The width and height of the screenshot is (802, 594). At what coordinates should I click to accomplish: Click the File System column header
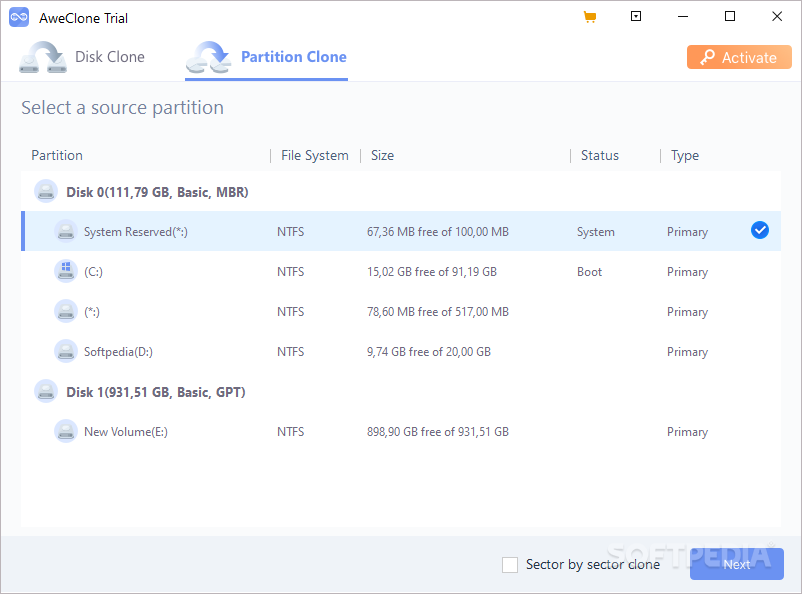click(315, 156)
